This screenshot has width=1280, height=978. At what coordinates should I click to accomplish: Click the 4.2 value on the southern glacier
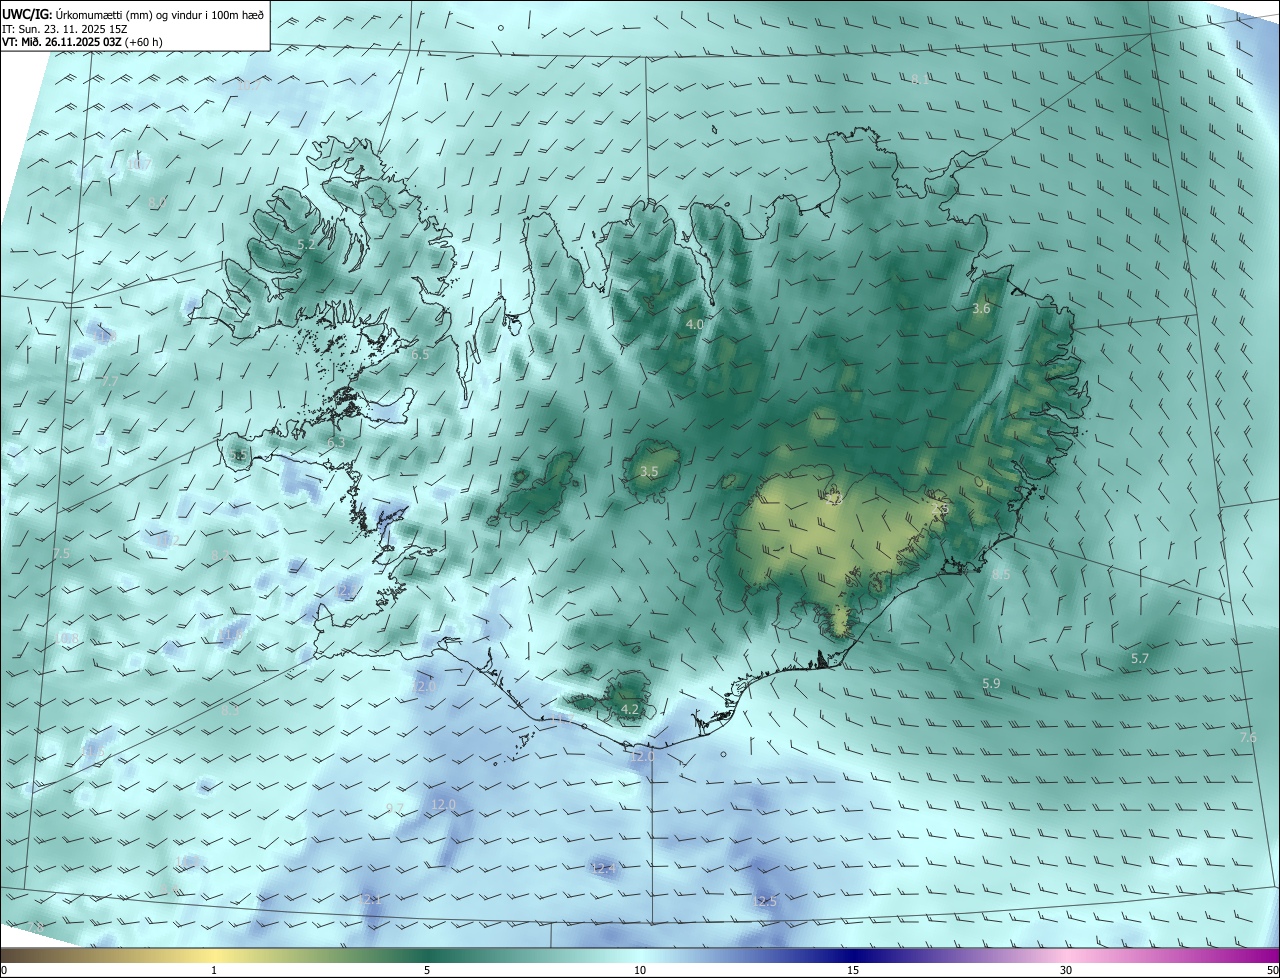630,709
